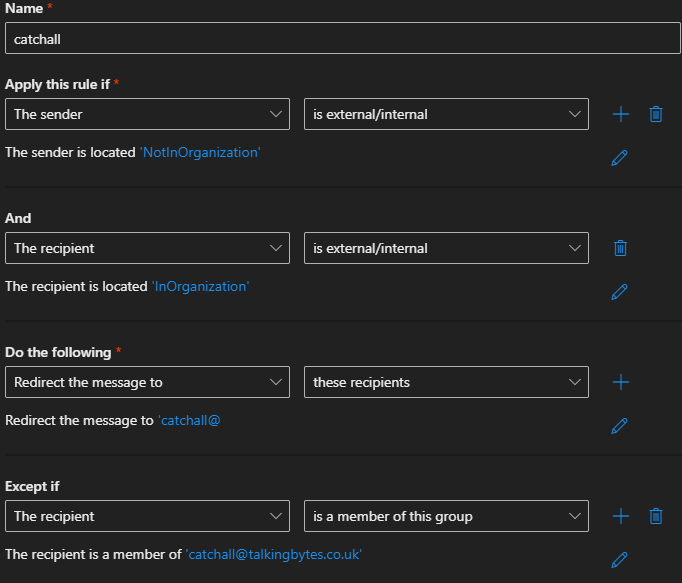Open the sender 'is external/internal' dropdown
682x583 pixels.
[x=446, y=114]
